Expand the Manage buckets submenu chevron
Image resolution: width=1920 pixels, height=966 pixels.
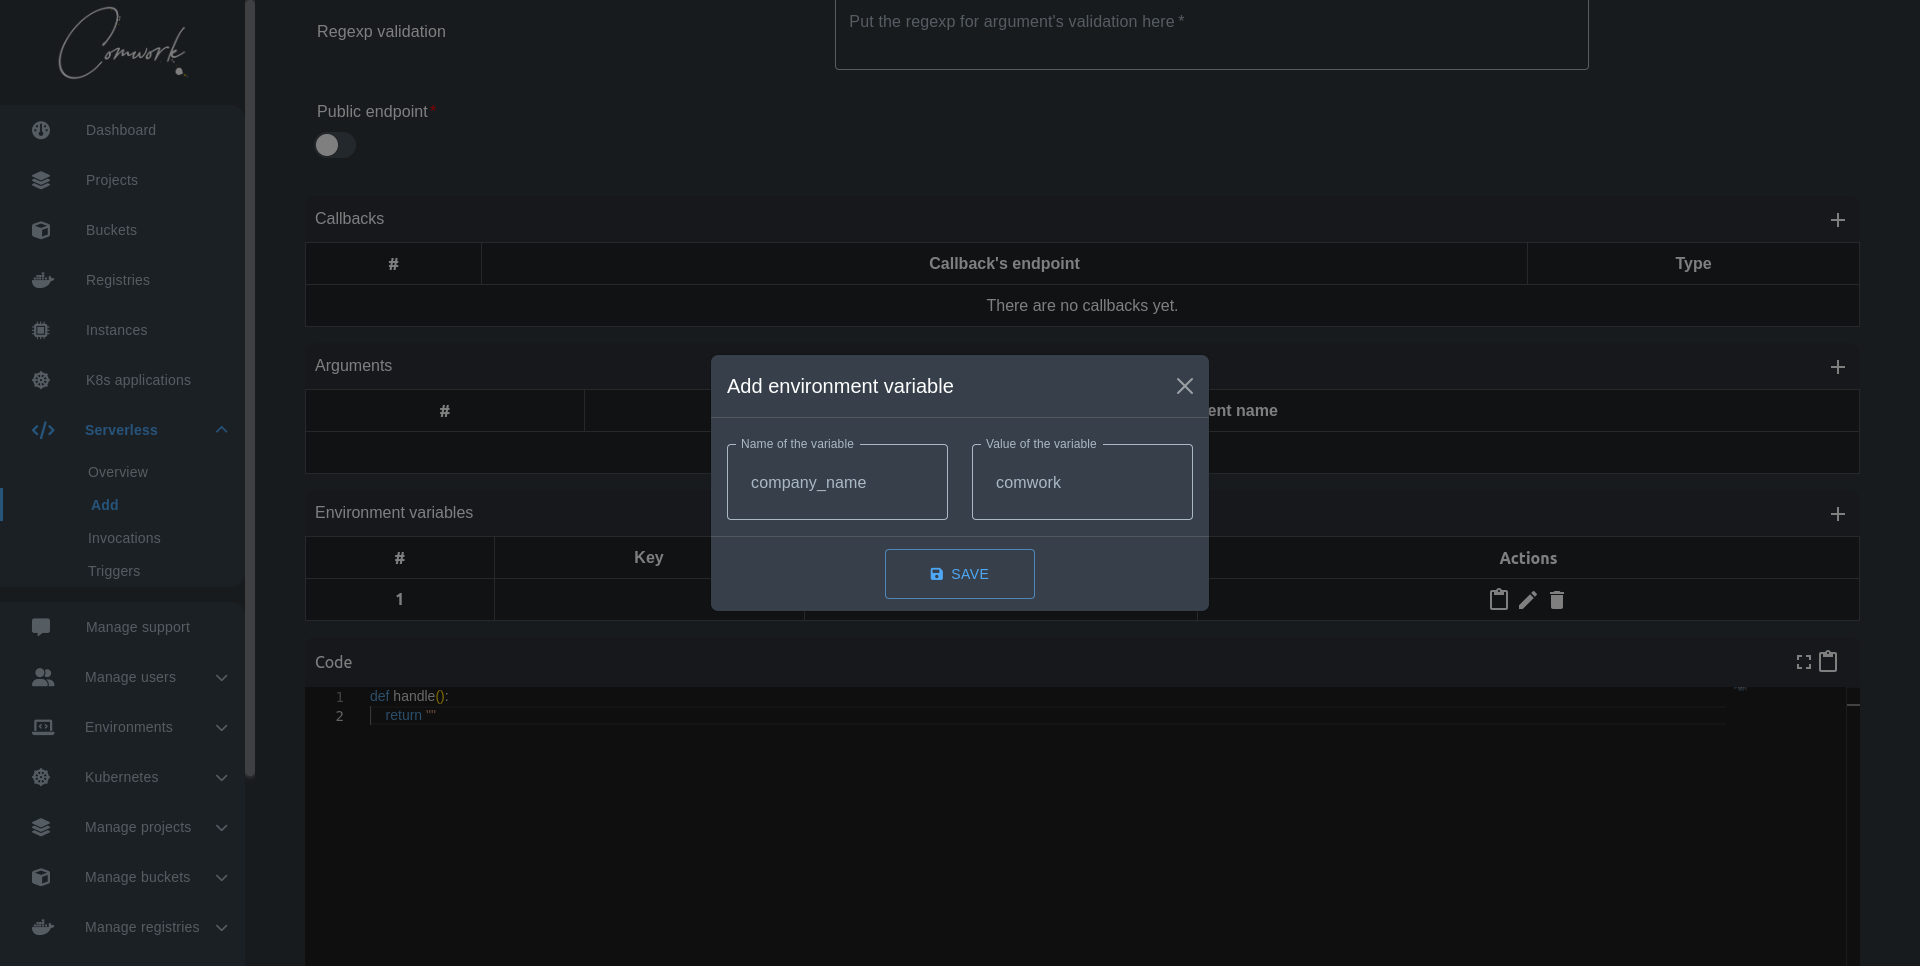click(222, 877)
